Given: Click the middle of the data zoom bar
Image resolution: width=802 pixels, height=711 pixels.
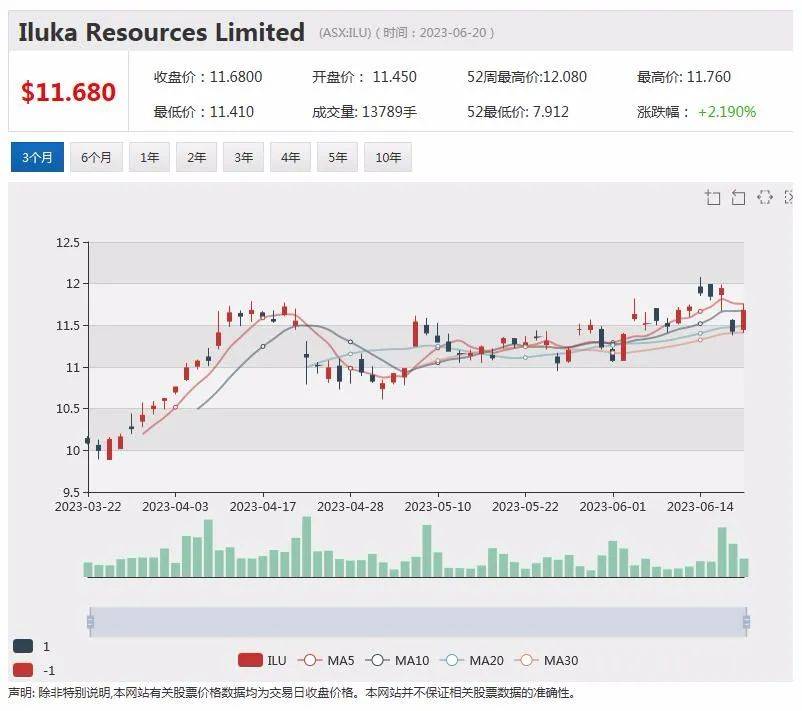Looking at the screenshot, I should [418, 622].
